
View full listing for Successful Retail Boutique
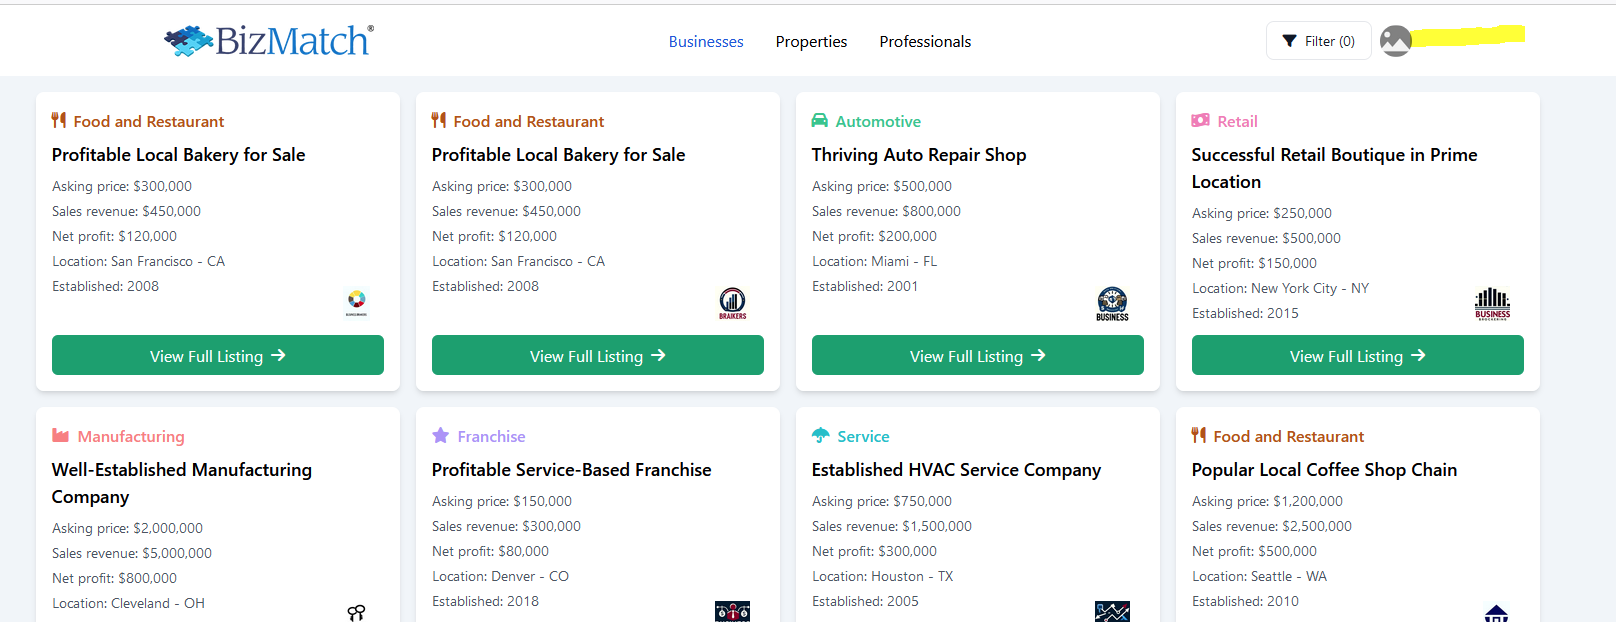1357,356
